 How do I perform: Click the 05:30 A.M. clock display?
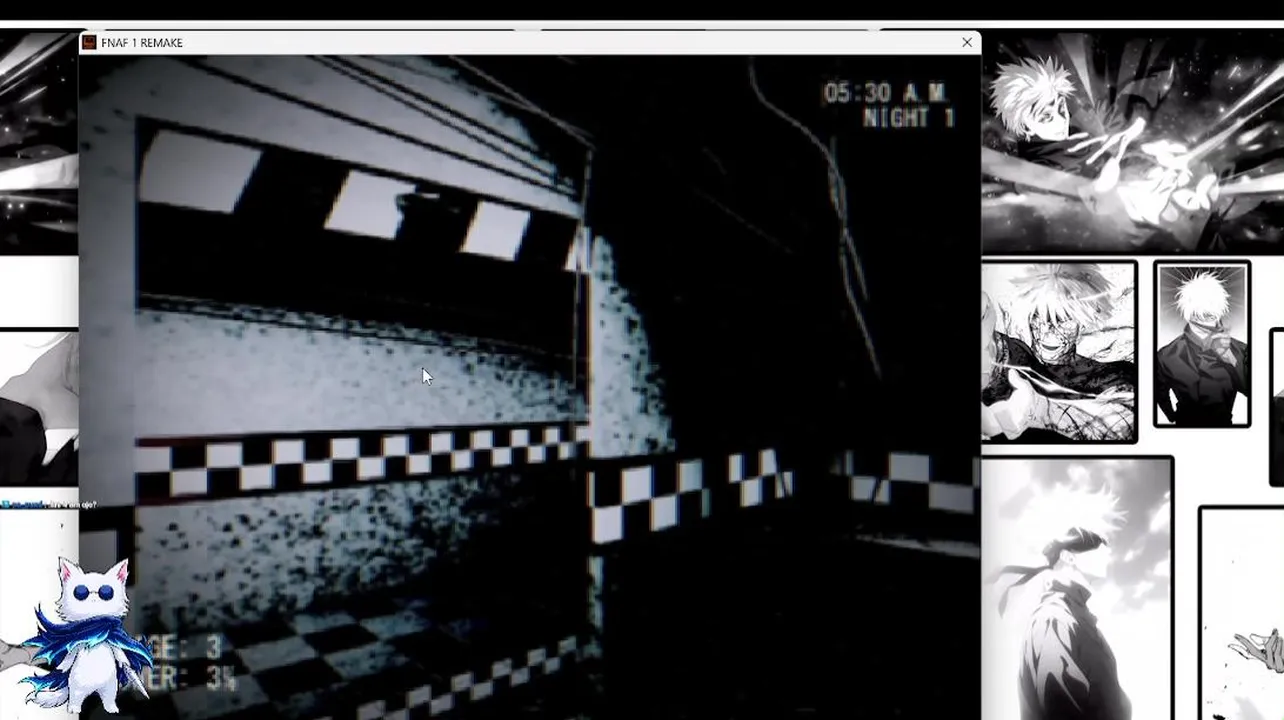(x=884, y=93)
